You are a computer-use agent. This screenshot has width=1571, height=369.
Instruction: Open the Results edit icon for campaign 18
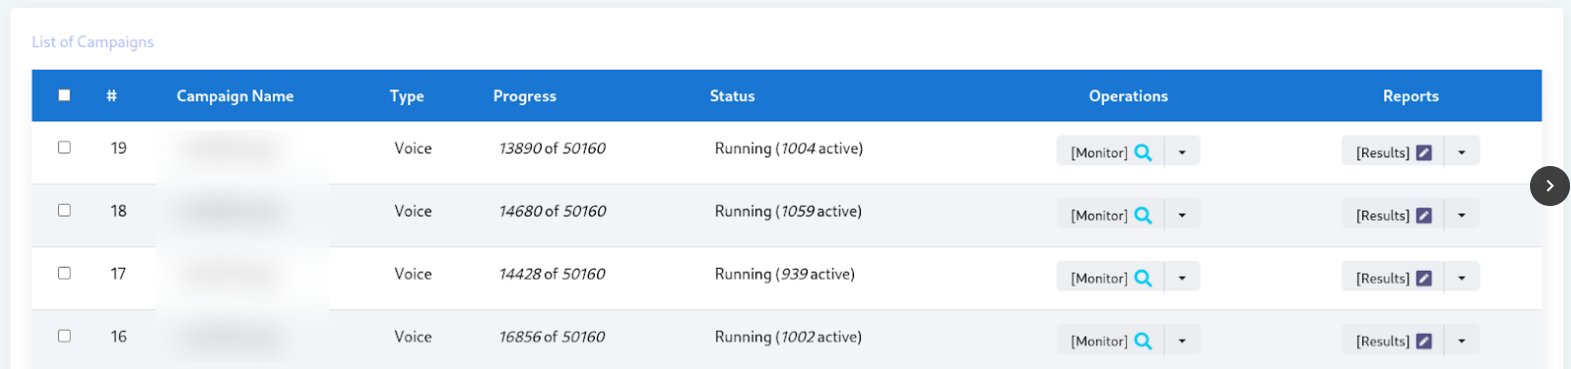point(1424,215)
